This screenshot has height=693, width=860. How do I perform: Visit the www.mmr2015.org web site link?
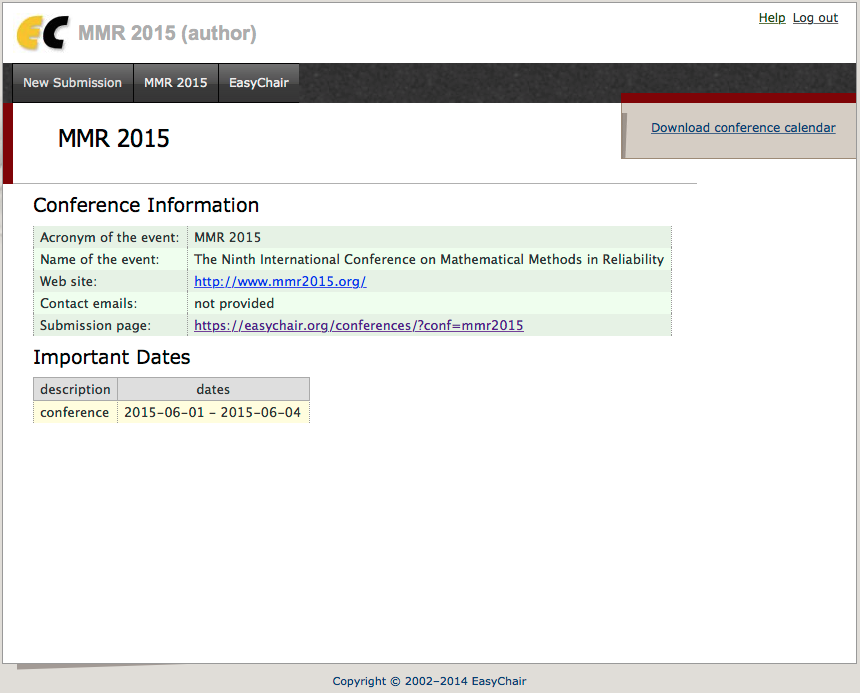pos(280,282)
